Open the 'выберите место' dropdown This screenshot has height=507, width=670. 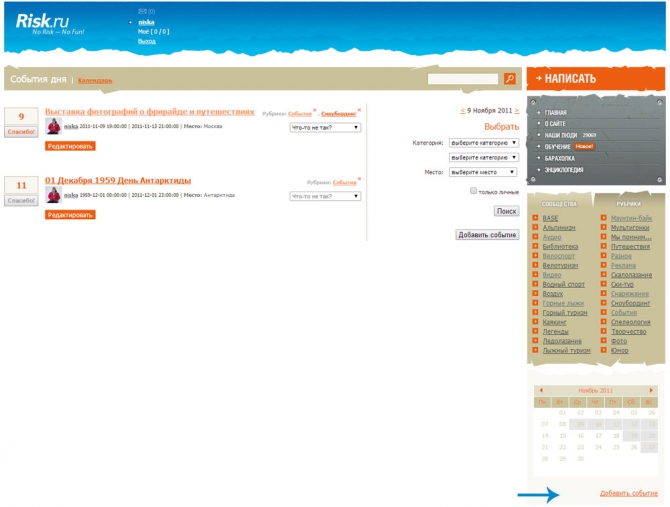(484, 172)
